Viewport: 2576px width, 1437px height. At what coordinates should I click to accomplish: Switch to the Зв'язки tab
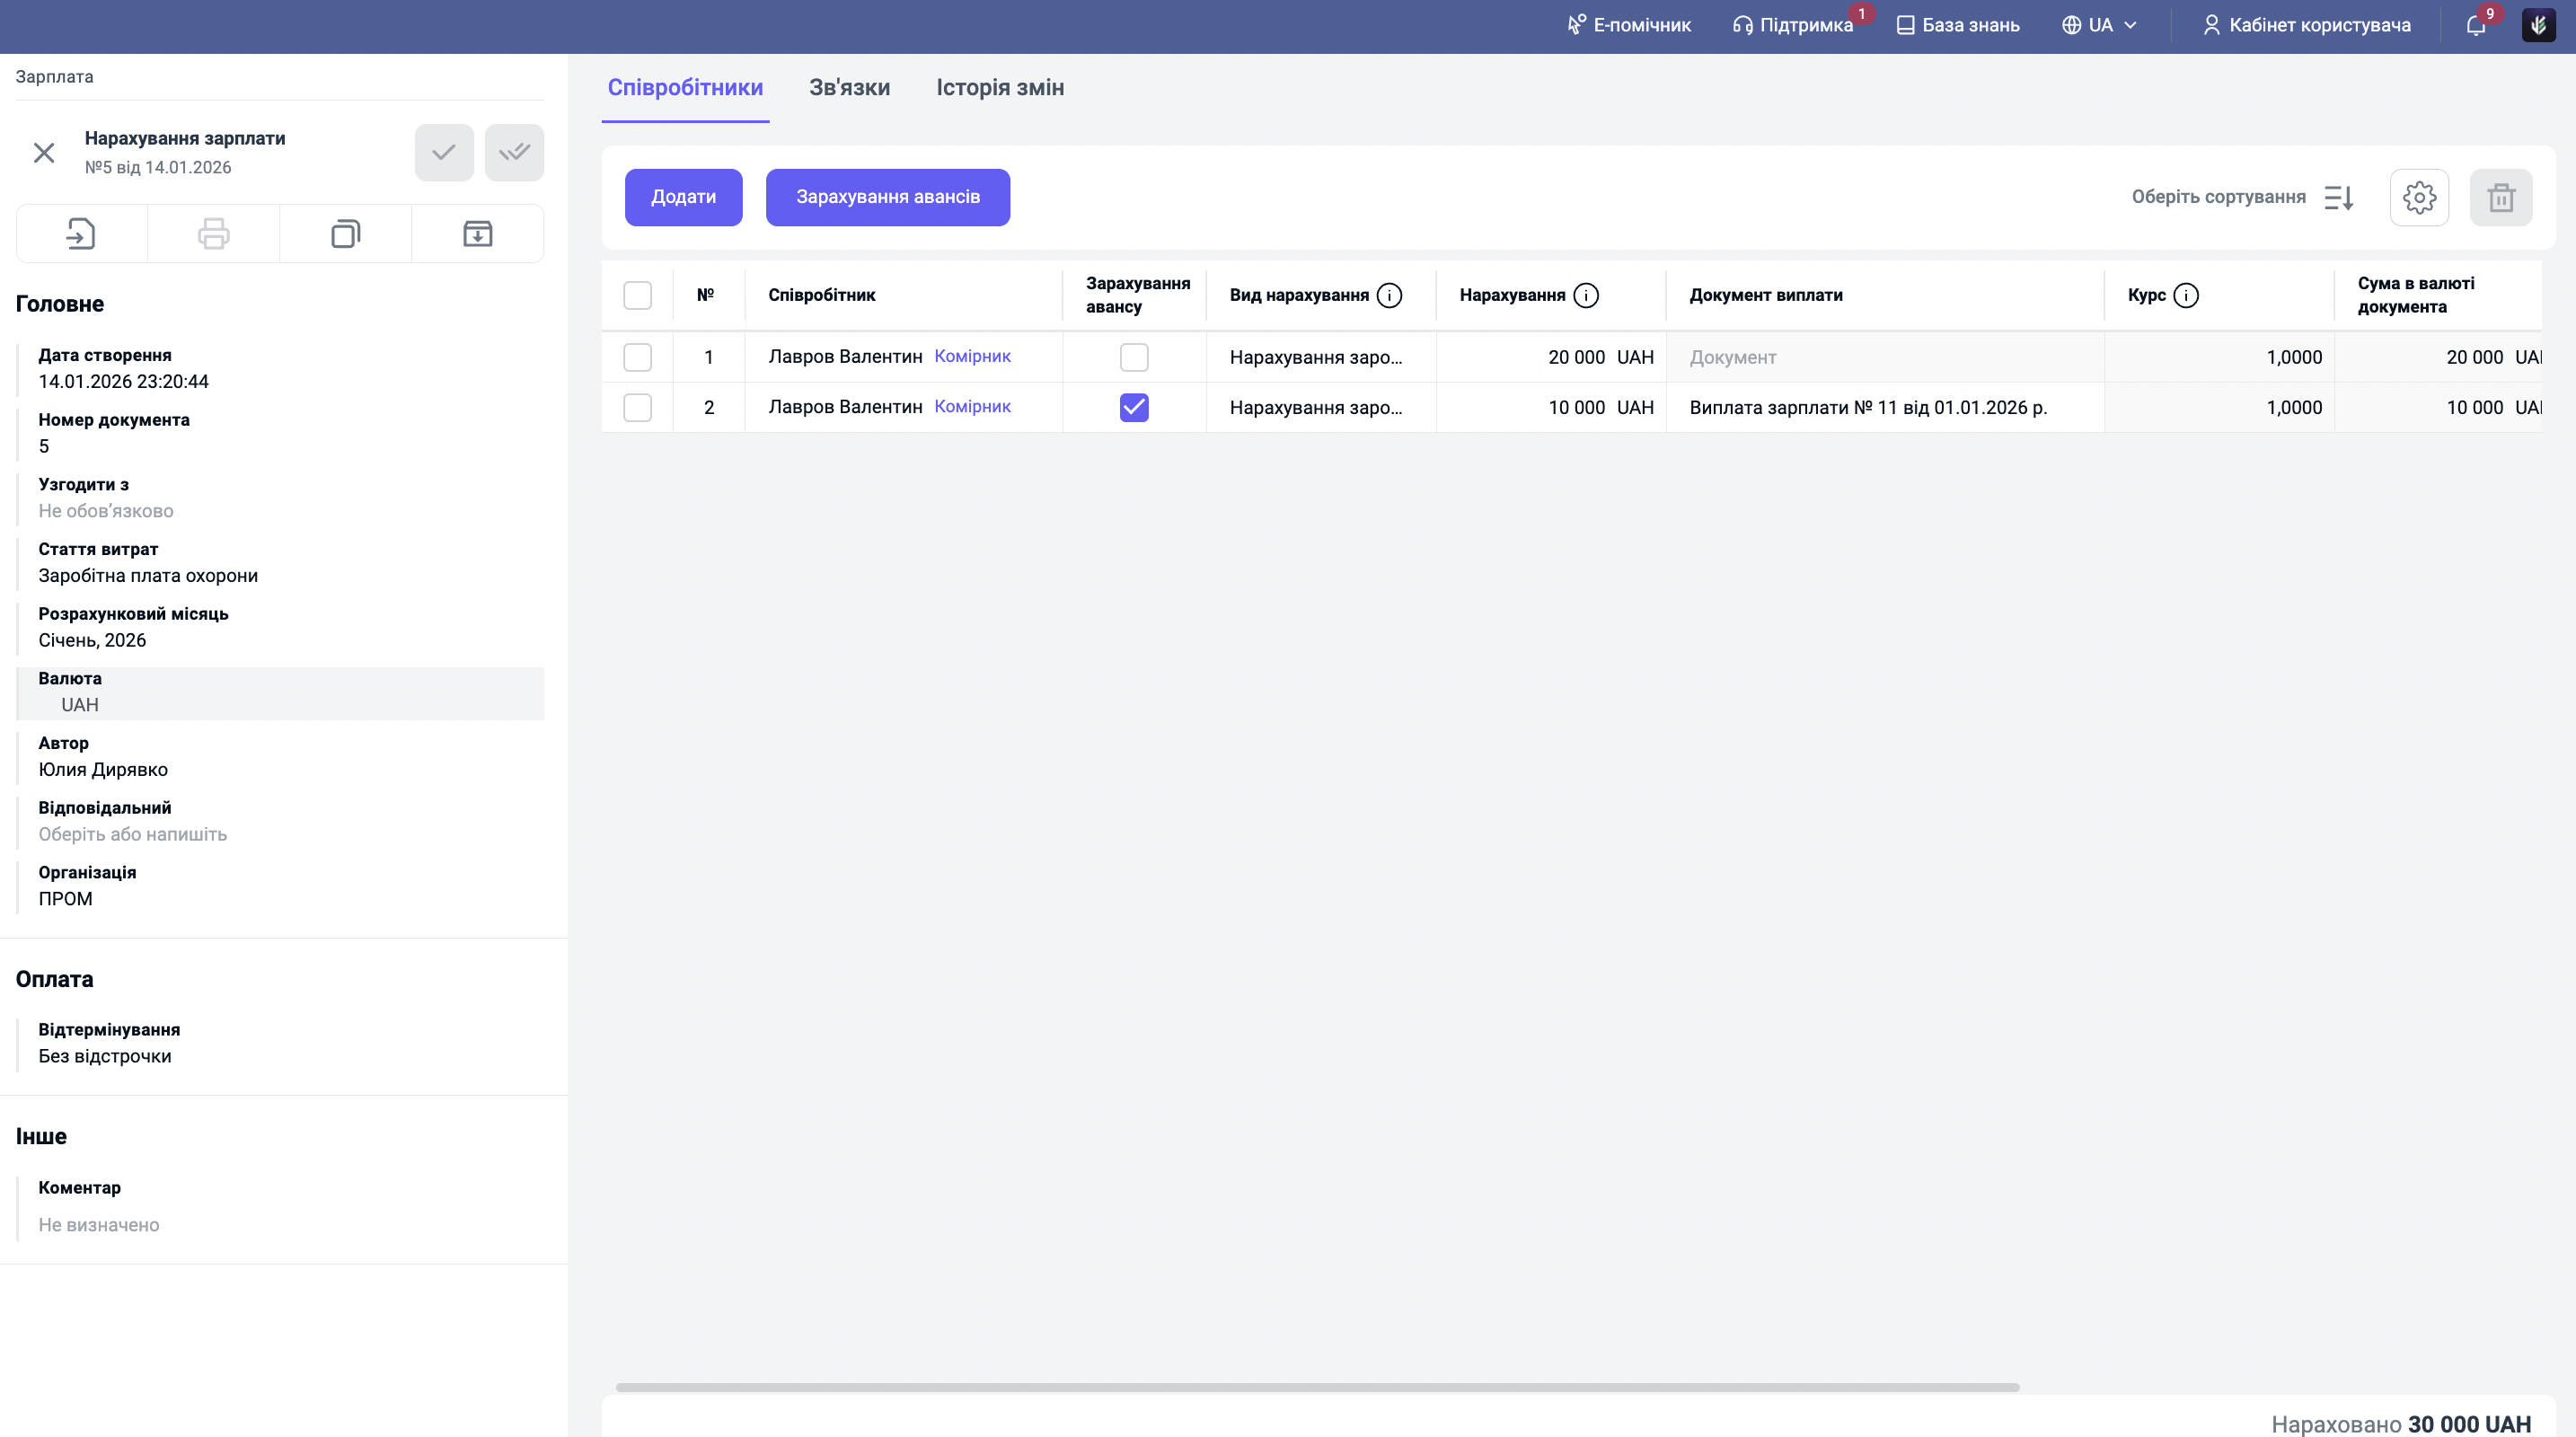849,88
